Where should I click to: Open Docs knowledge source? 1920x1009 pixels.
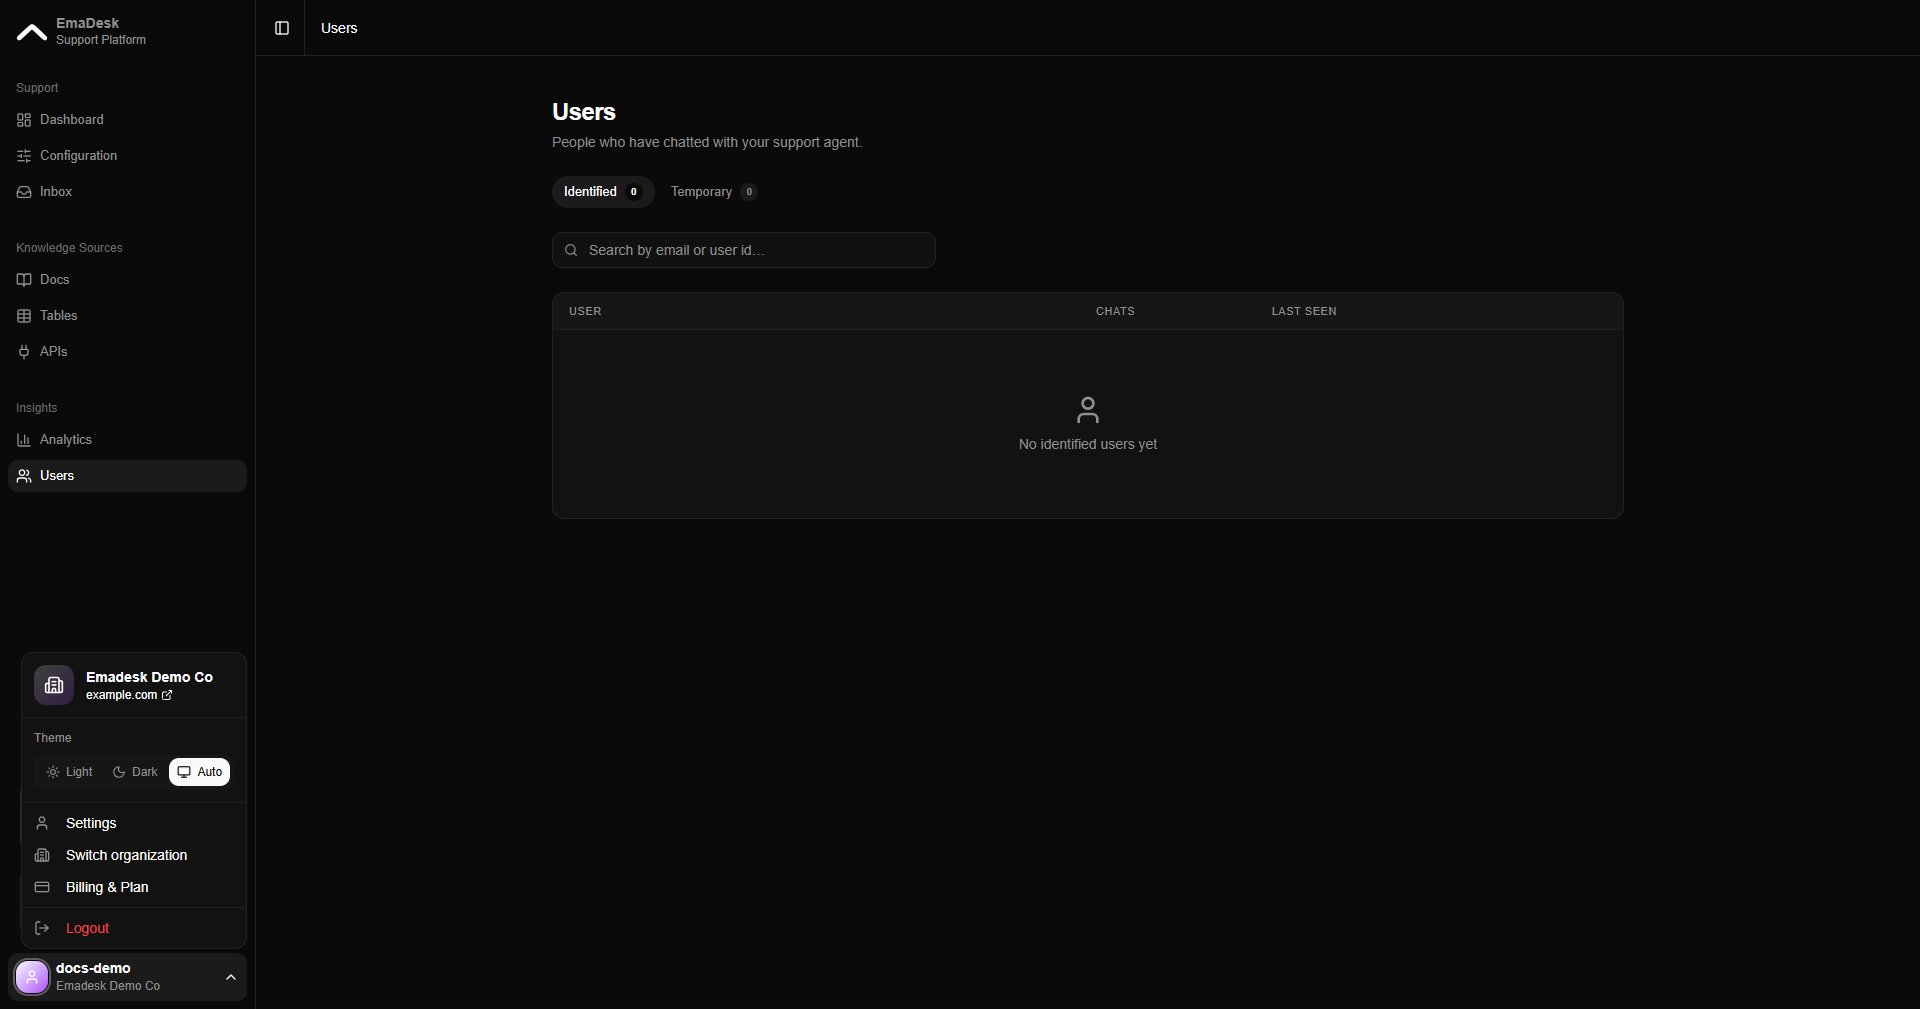127,280
